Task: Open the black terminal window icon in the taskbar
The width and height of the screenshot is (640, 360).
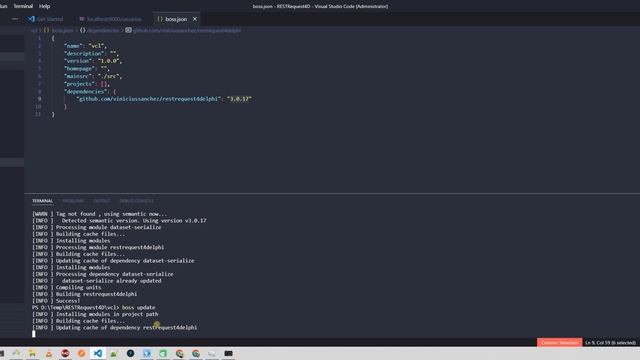Action: click(229, 353)
